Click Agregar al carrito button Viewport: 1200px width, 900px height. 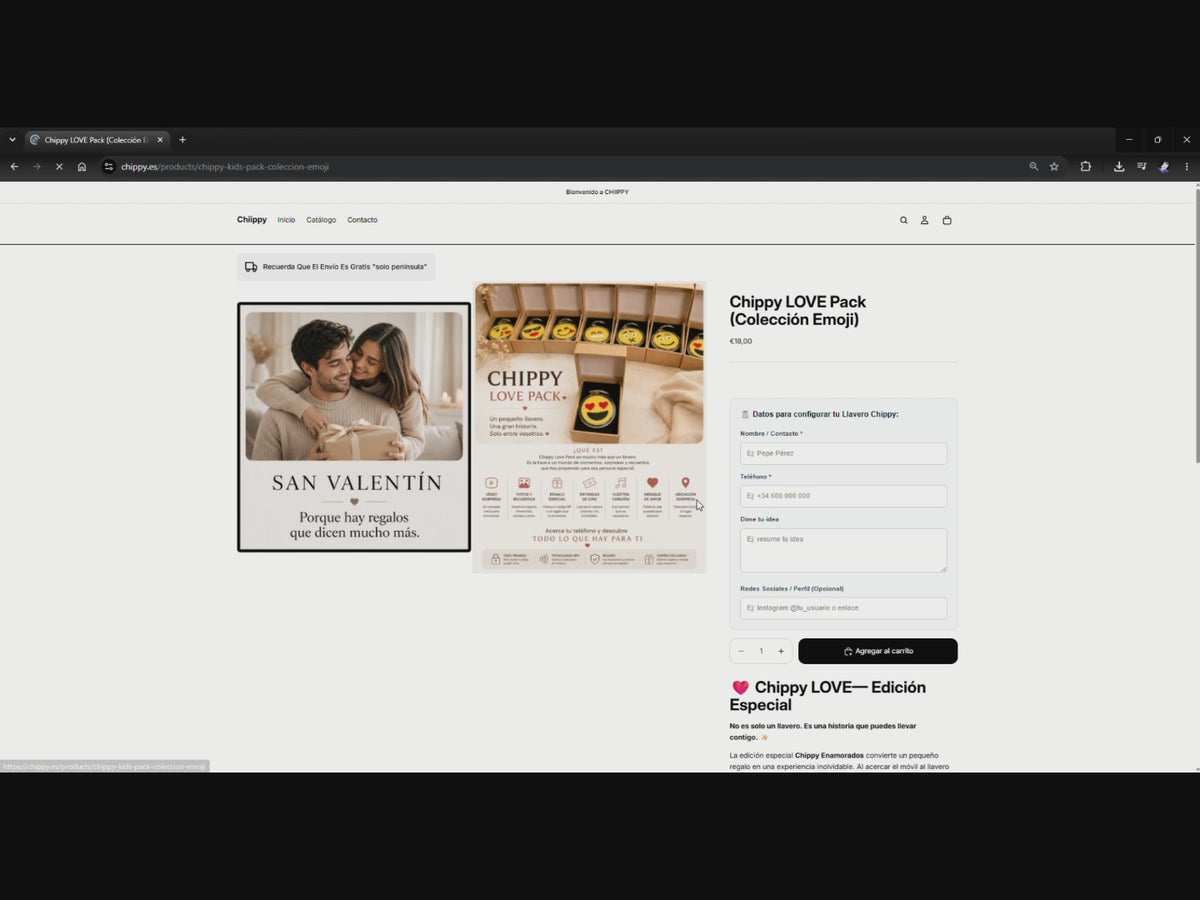pos(878,651)
